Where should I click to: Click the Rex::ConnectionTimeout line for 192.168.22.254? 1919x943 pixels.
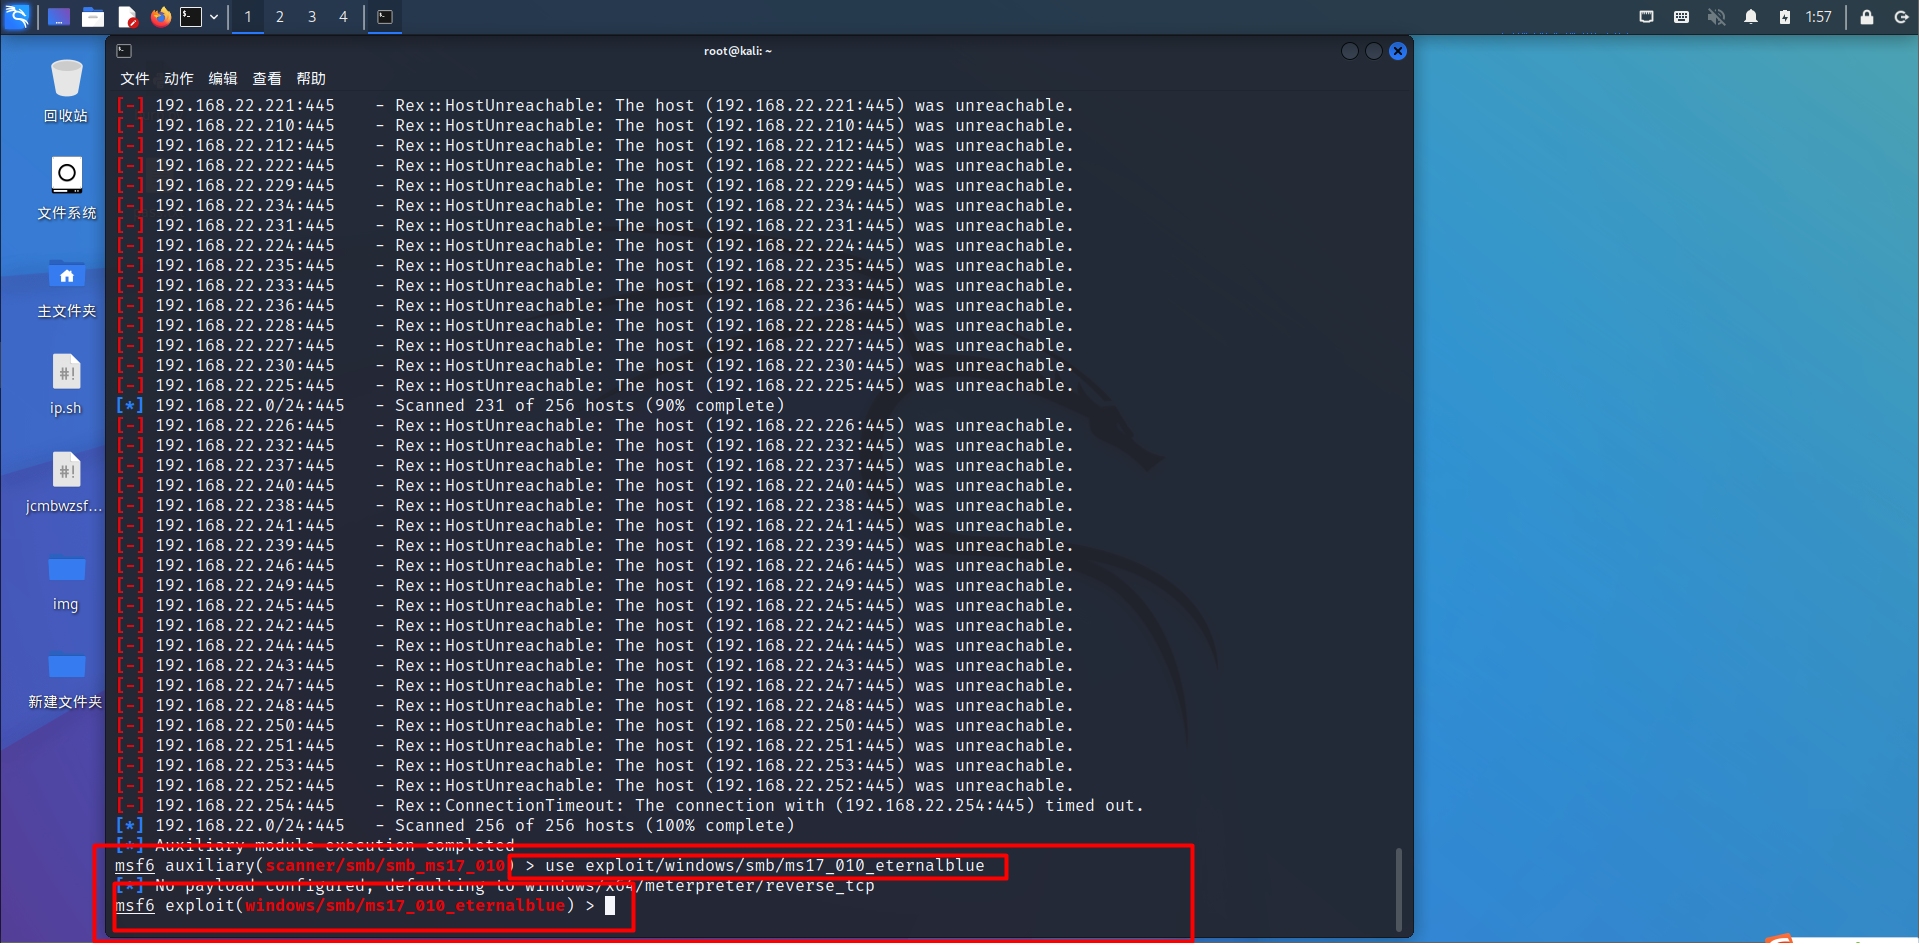pyautogui.click(x=630, y=806)
